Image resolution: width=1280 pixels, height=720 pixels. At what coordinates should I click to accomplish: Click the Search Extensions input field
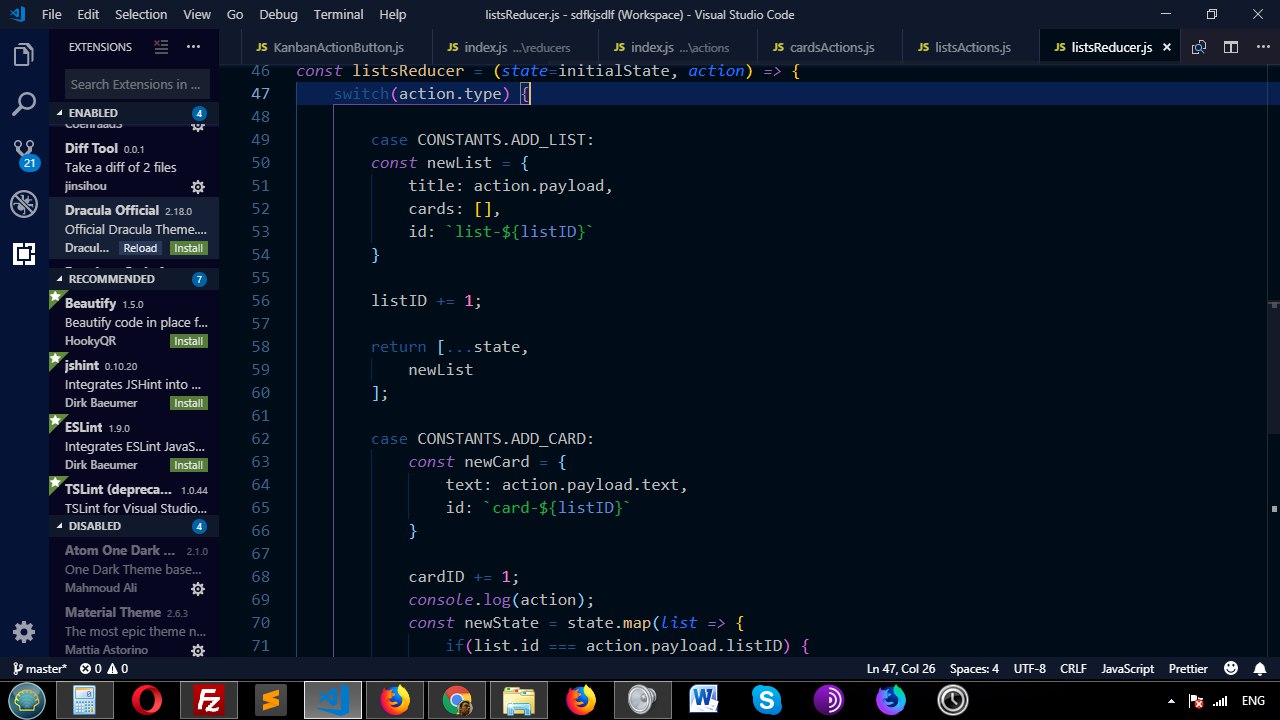click(x=137, y=84)
